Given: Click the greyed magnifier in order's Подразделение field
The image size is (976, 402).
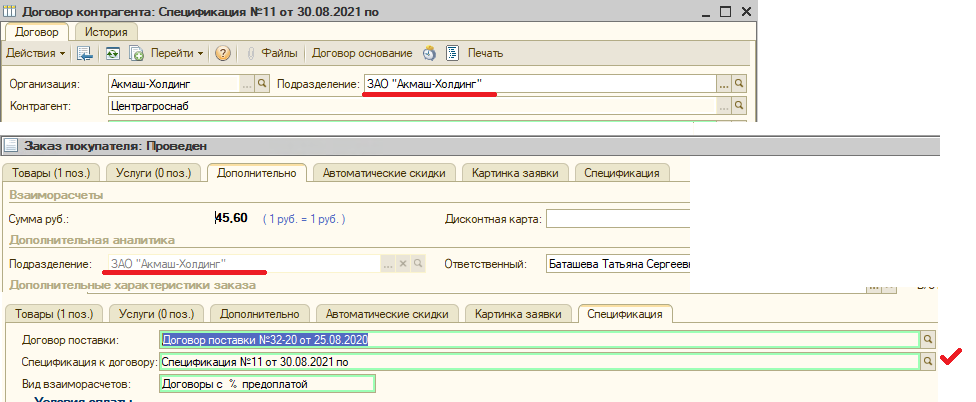Looking at the screenshot, I should (418, 264).
